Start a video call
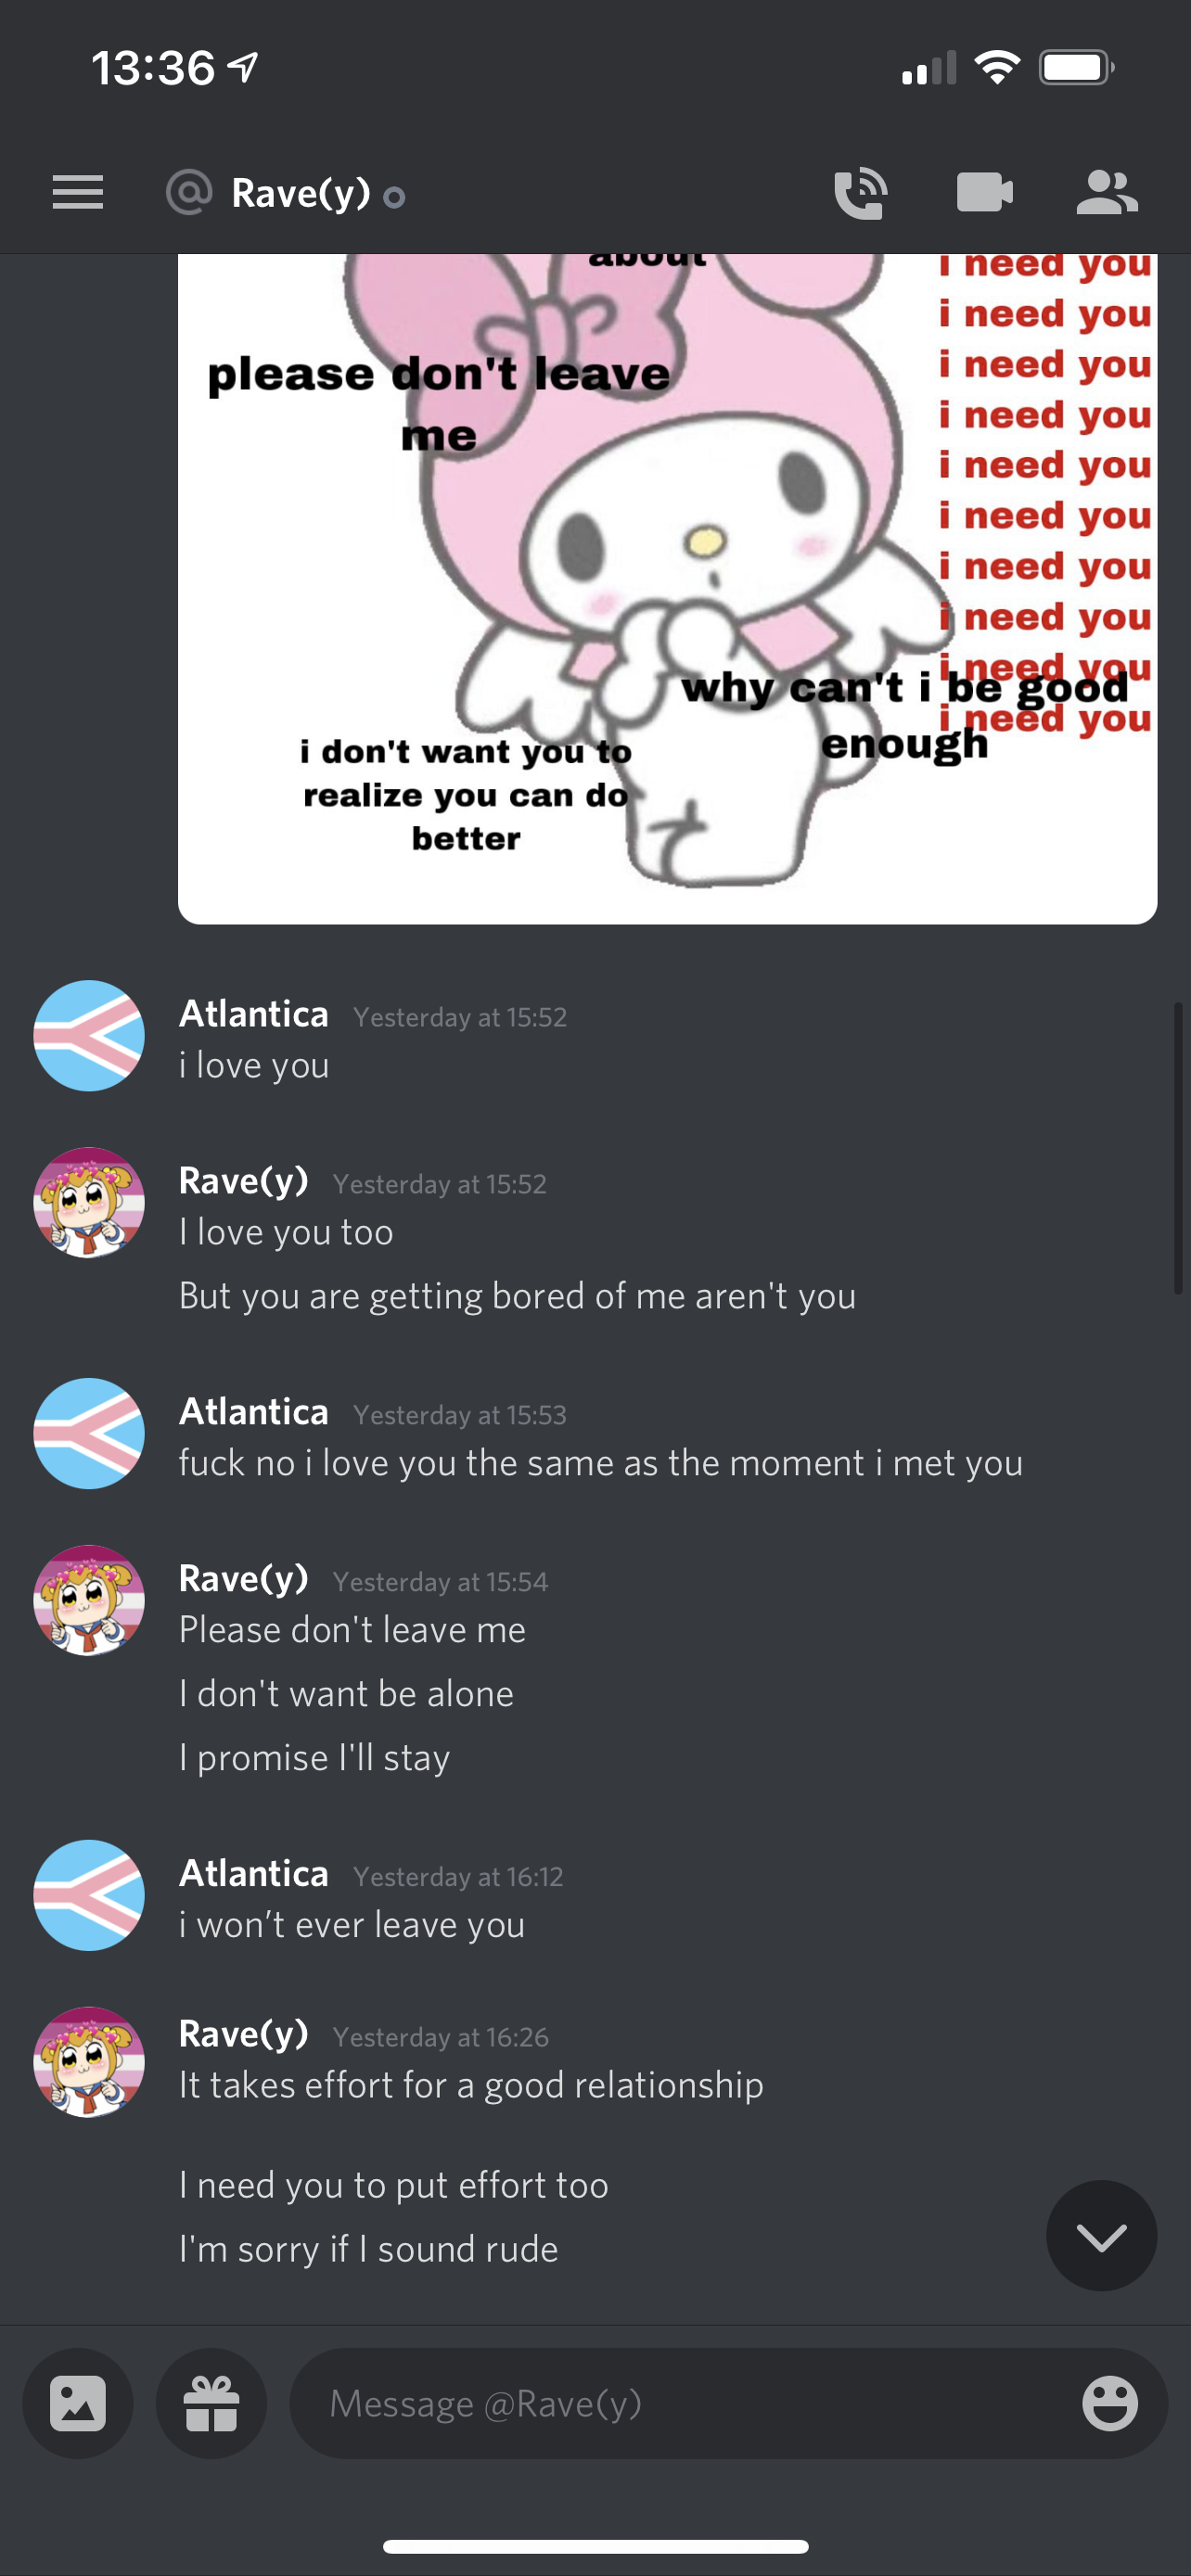This screenshot has height=2576, width=1191. 984,193
